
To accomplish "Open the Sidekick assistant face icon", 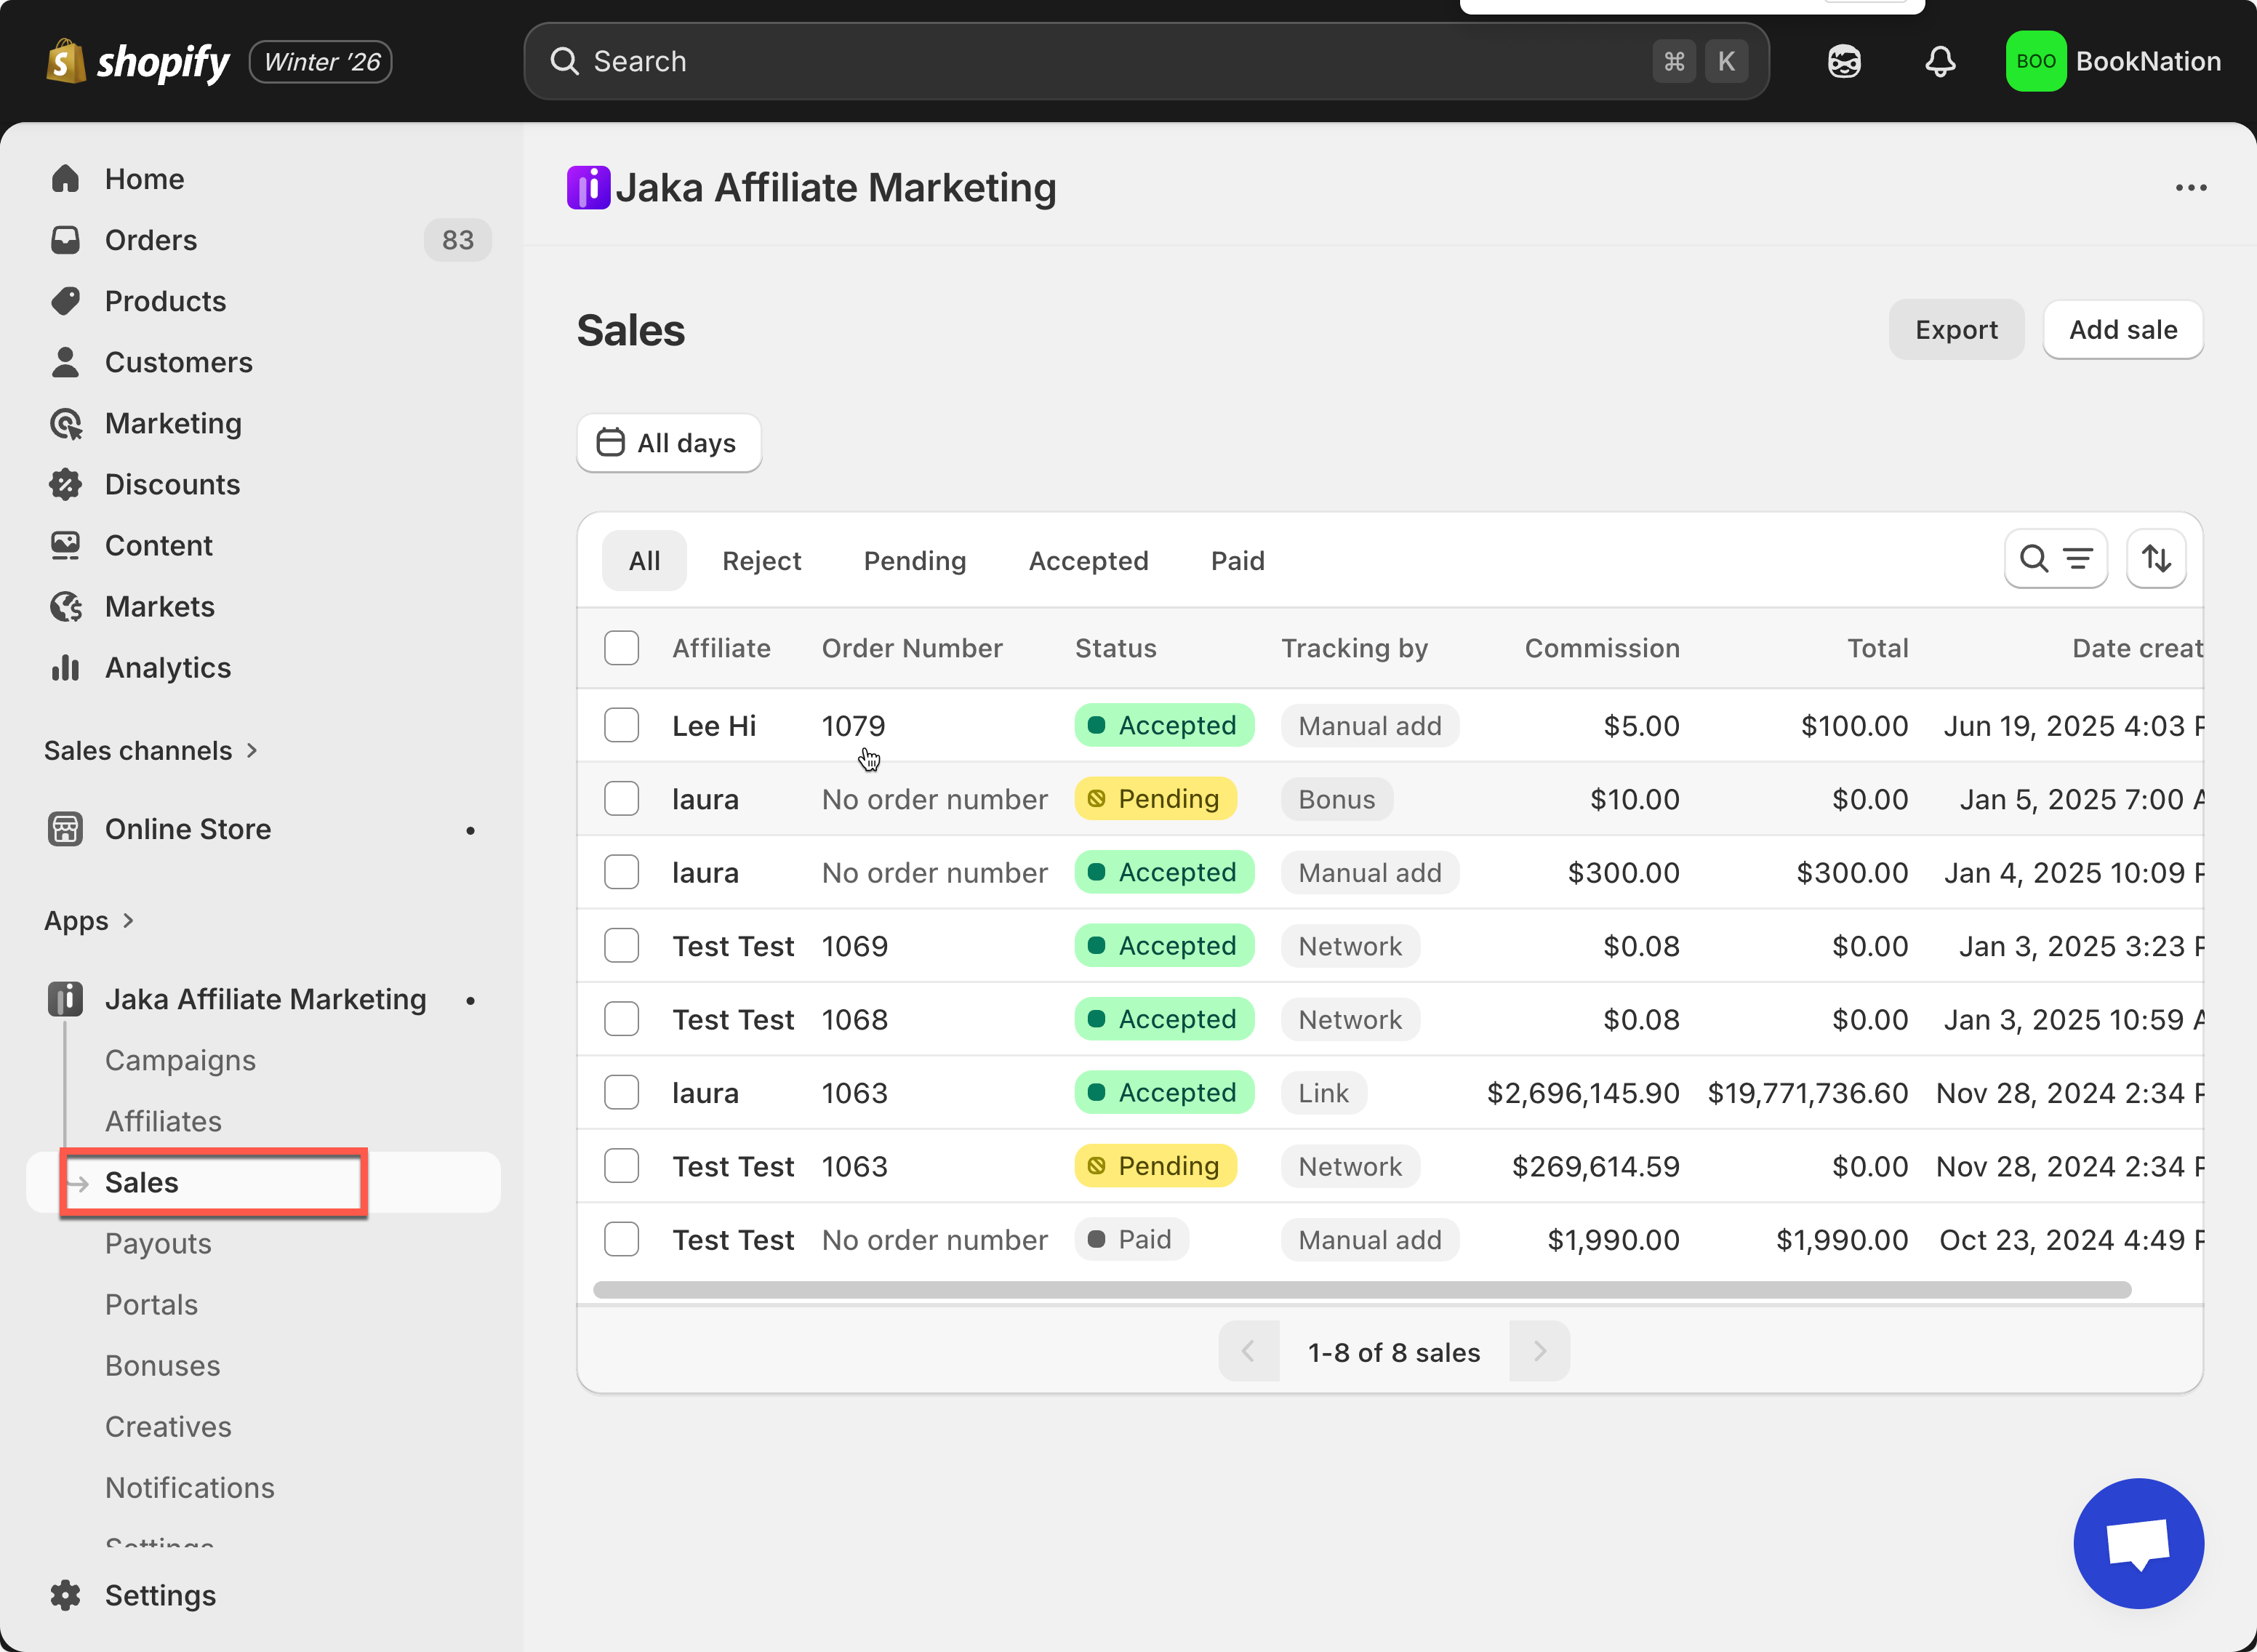I will 1844,62.
